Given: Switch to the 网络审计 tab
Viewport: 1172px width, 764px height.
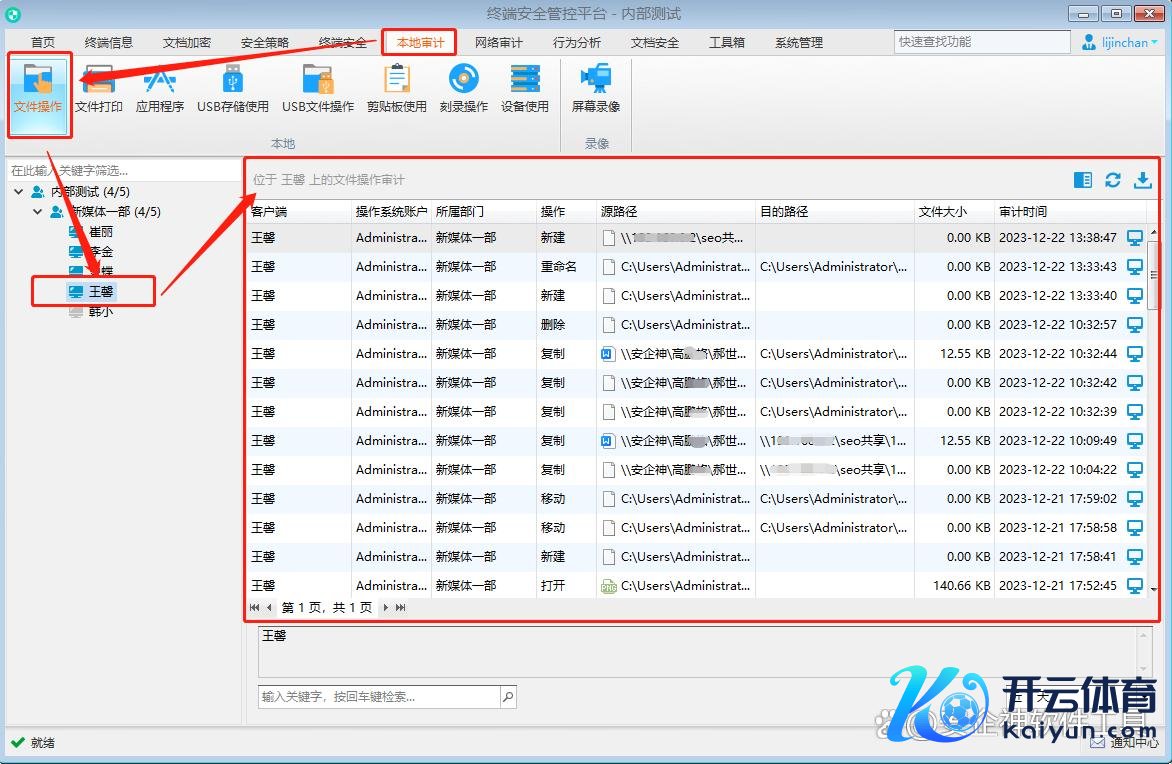Looking at the screenshot, I should 498,43.
